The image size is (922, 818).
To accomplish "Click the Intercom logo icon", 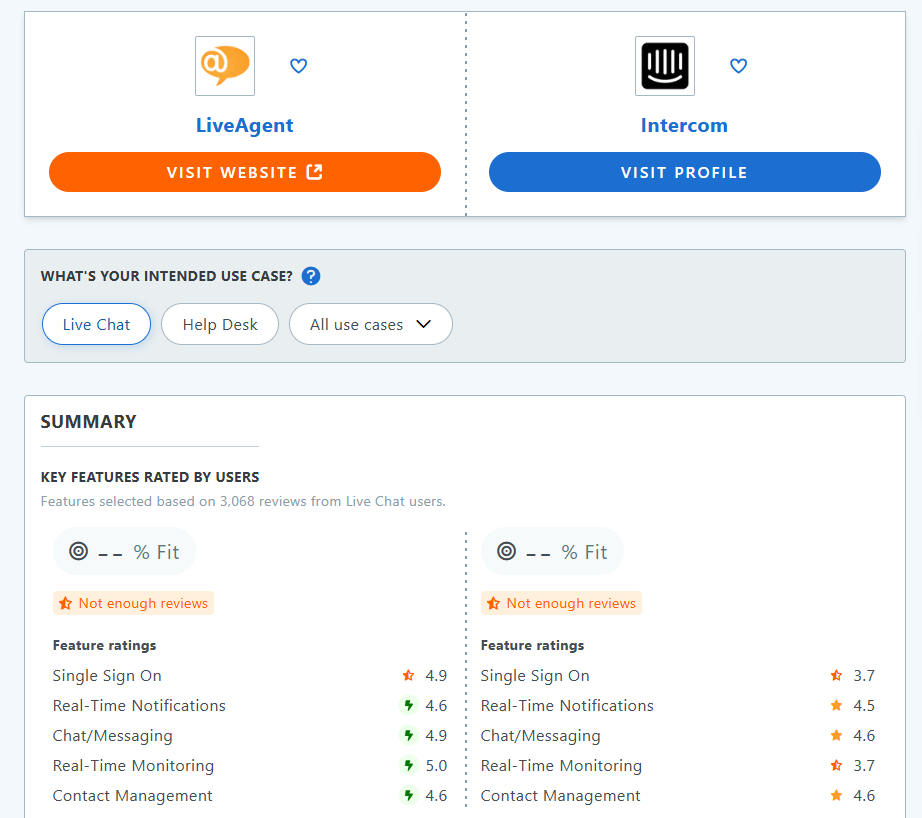I will pos(664,65).
